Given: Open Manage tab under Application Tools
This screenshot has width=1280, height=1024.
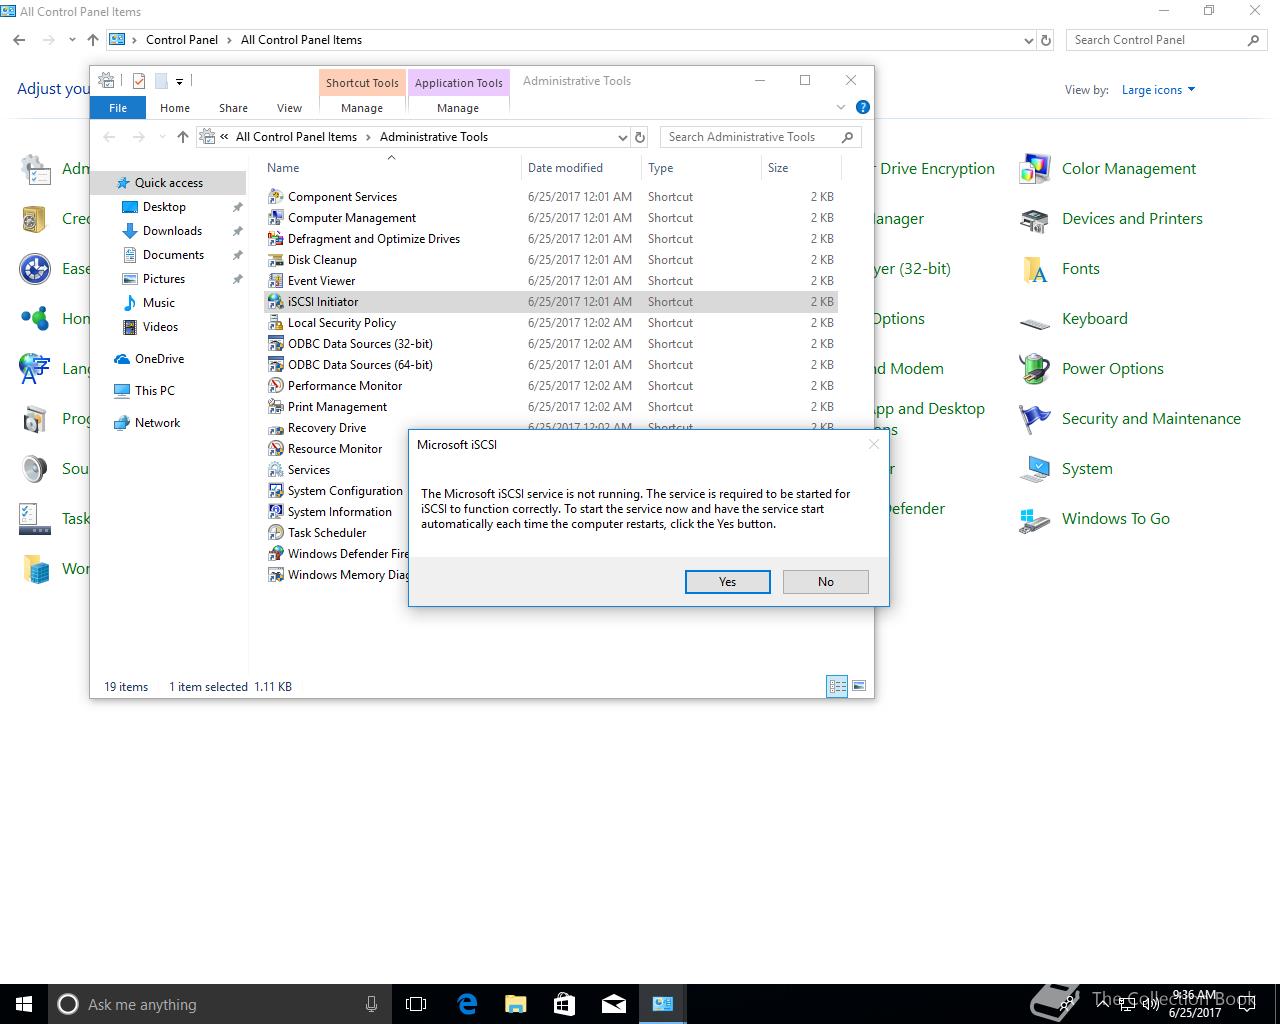Looking at the screenshot, I should tap(458, 108).
